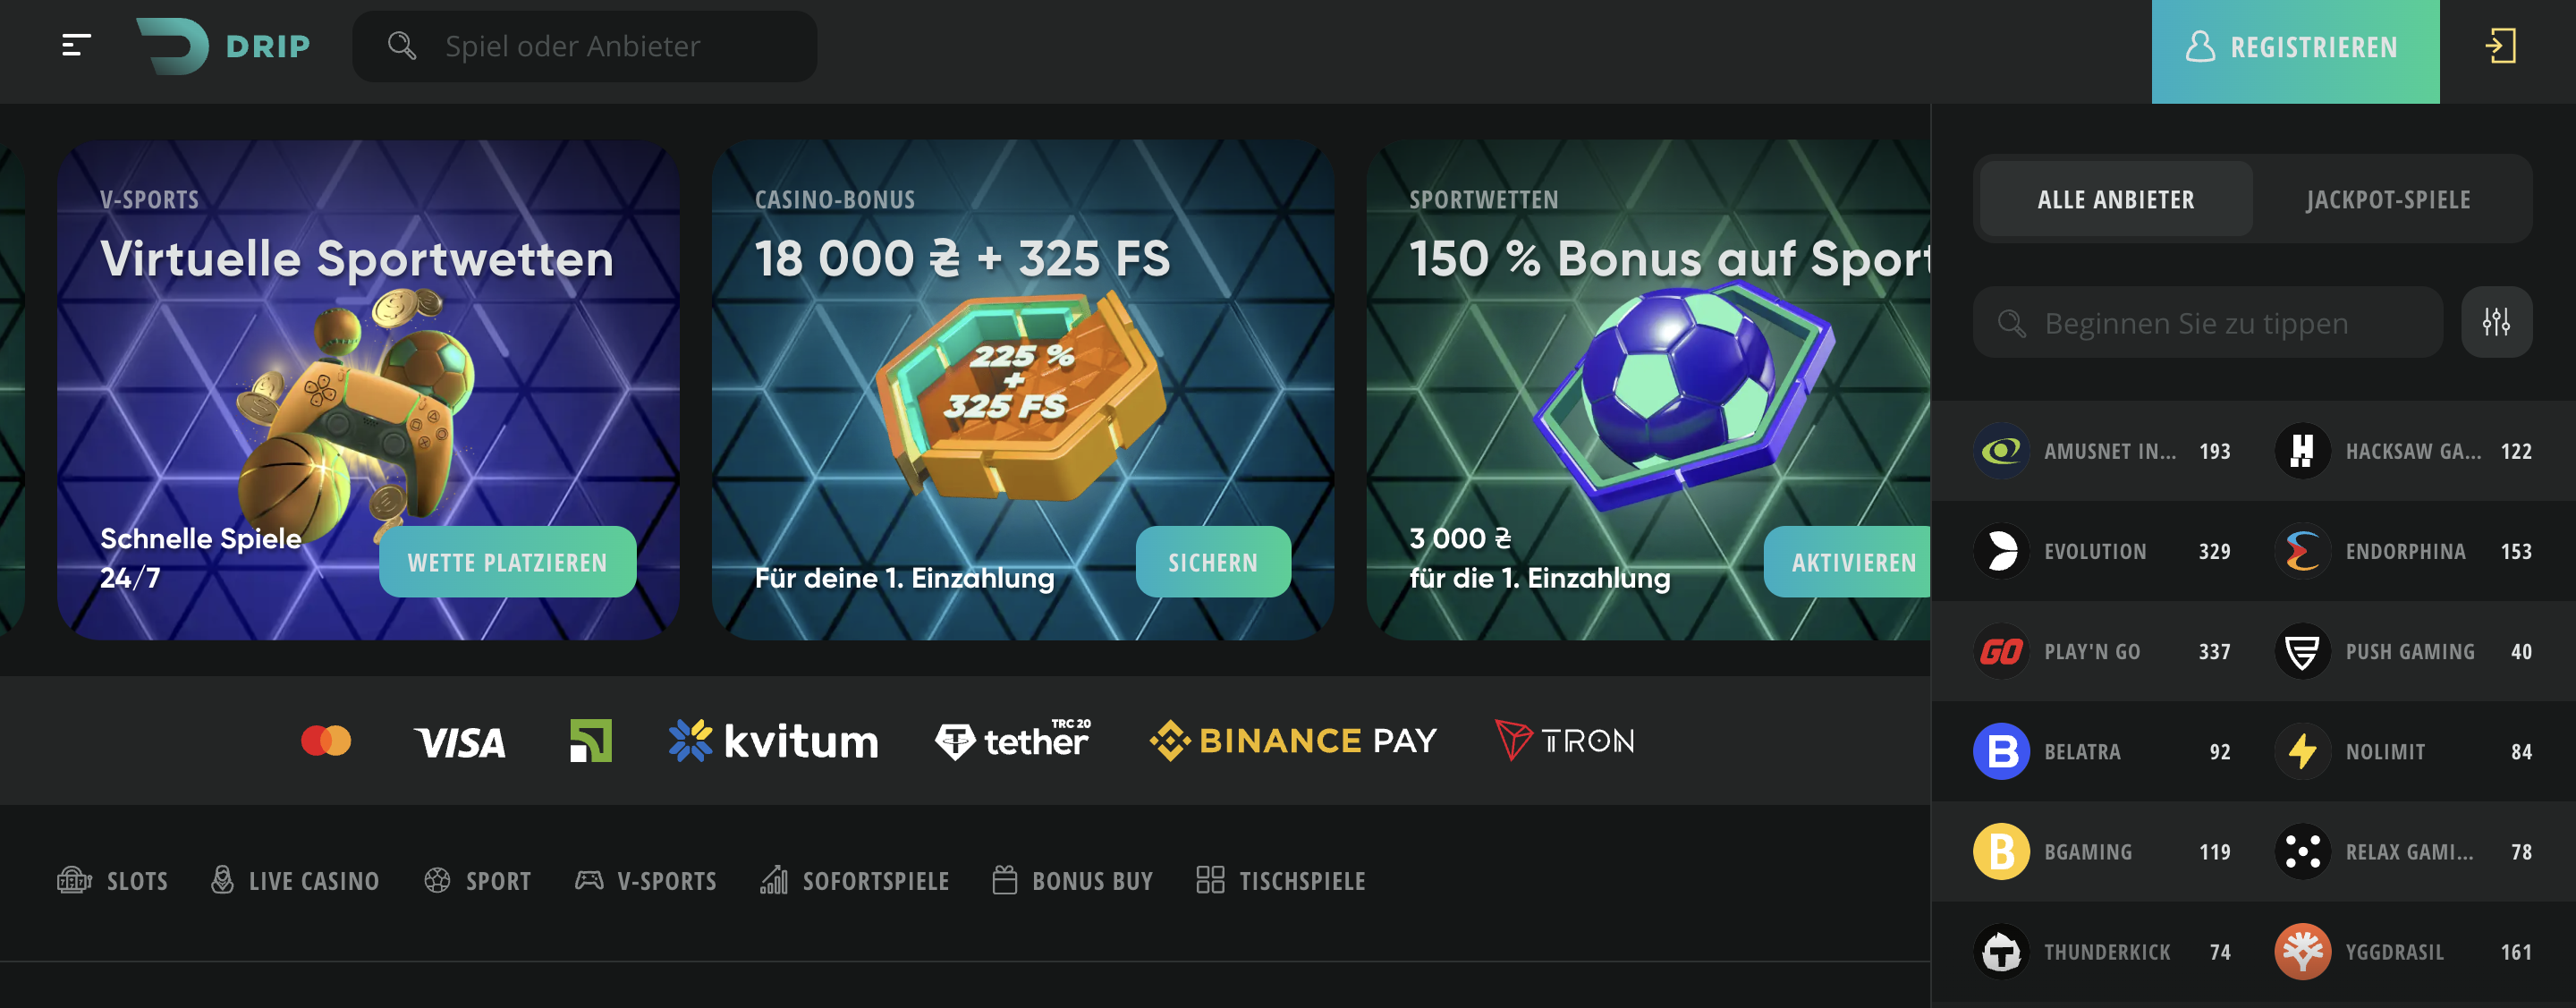This screenshot has height=1008, width=2576.
Task: Choose the Nolimit provider icon
Action: point(2303,751)
